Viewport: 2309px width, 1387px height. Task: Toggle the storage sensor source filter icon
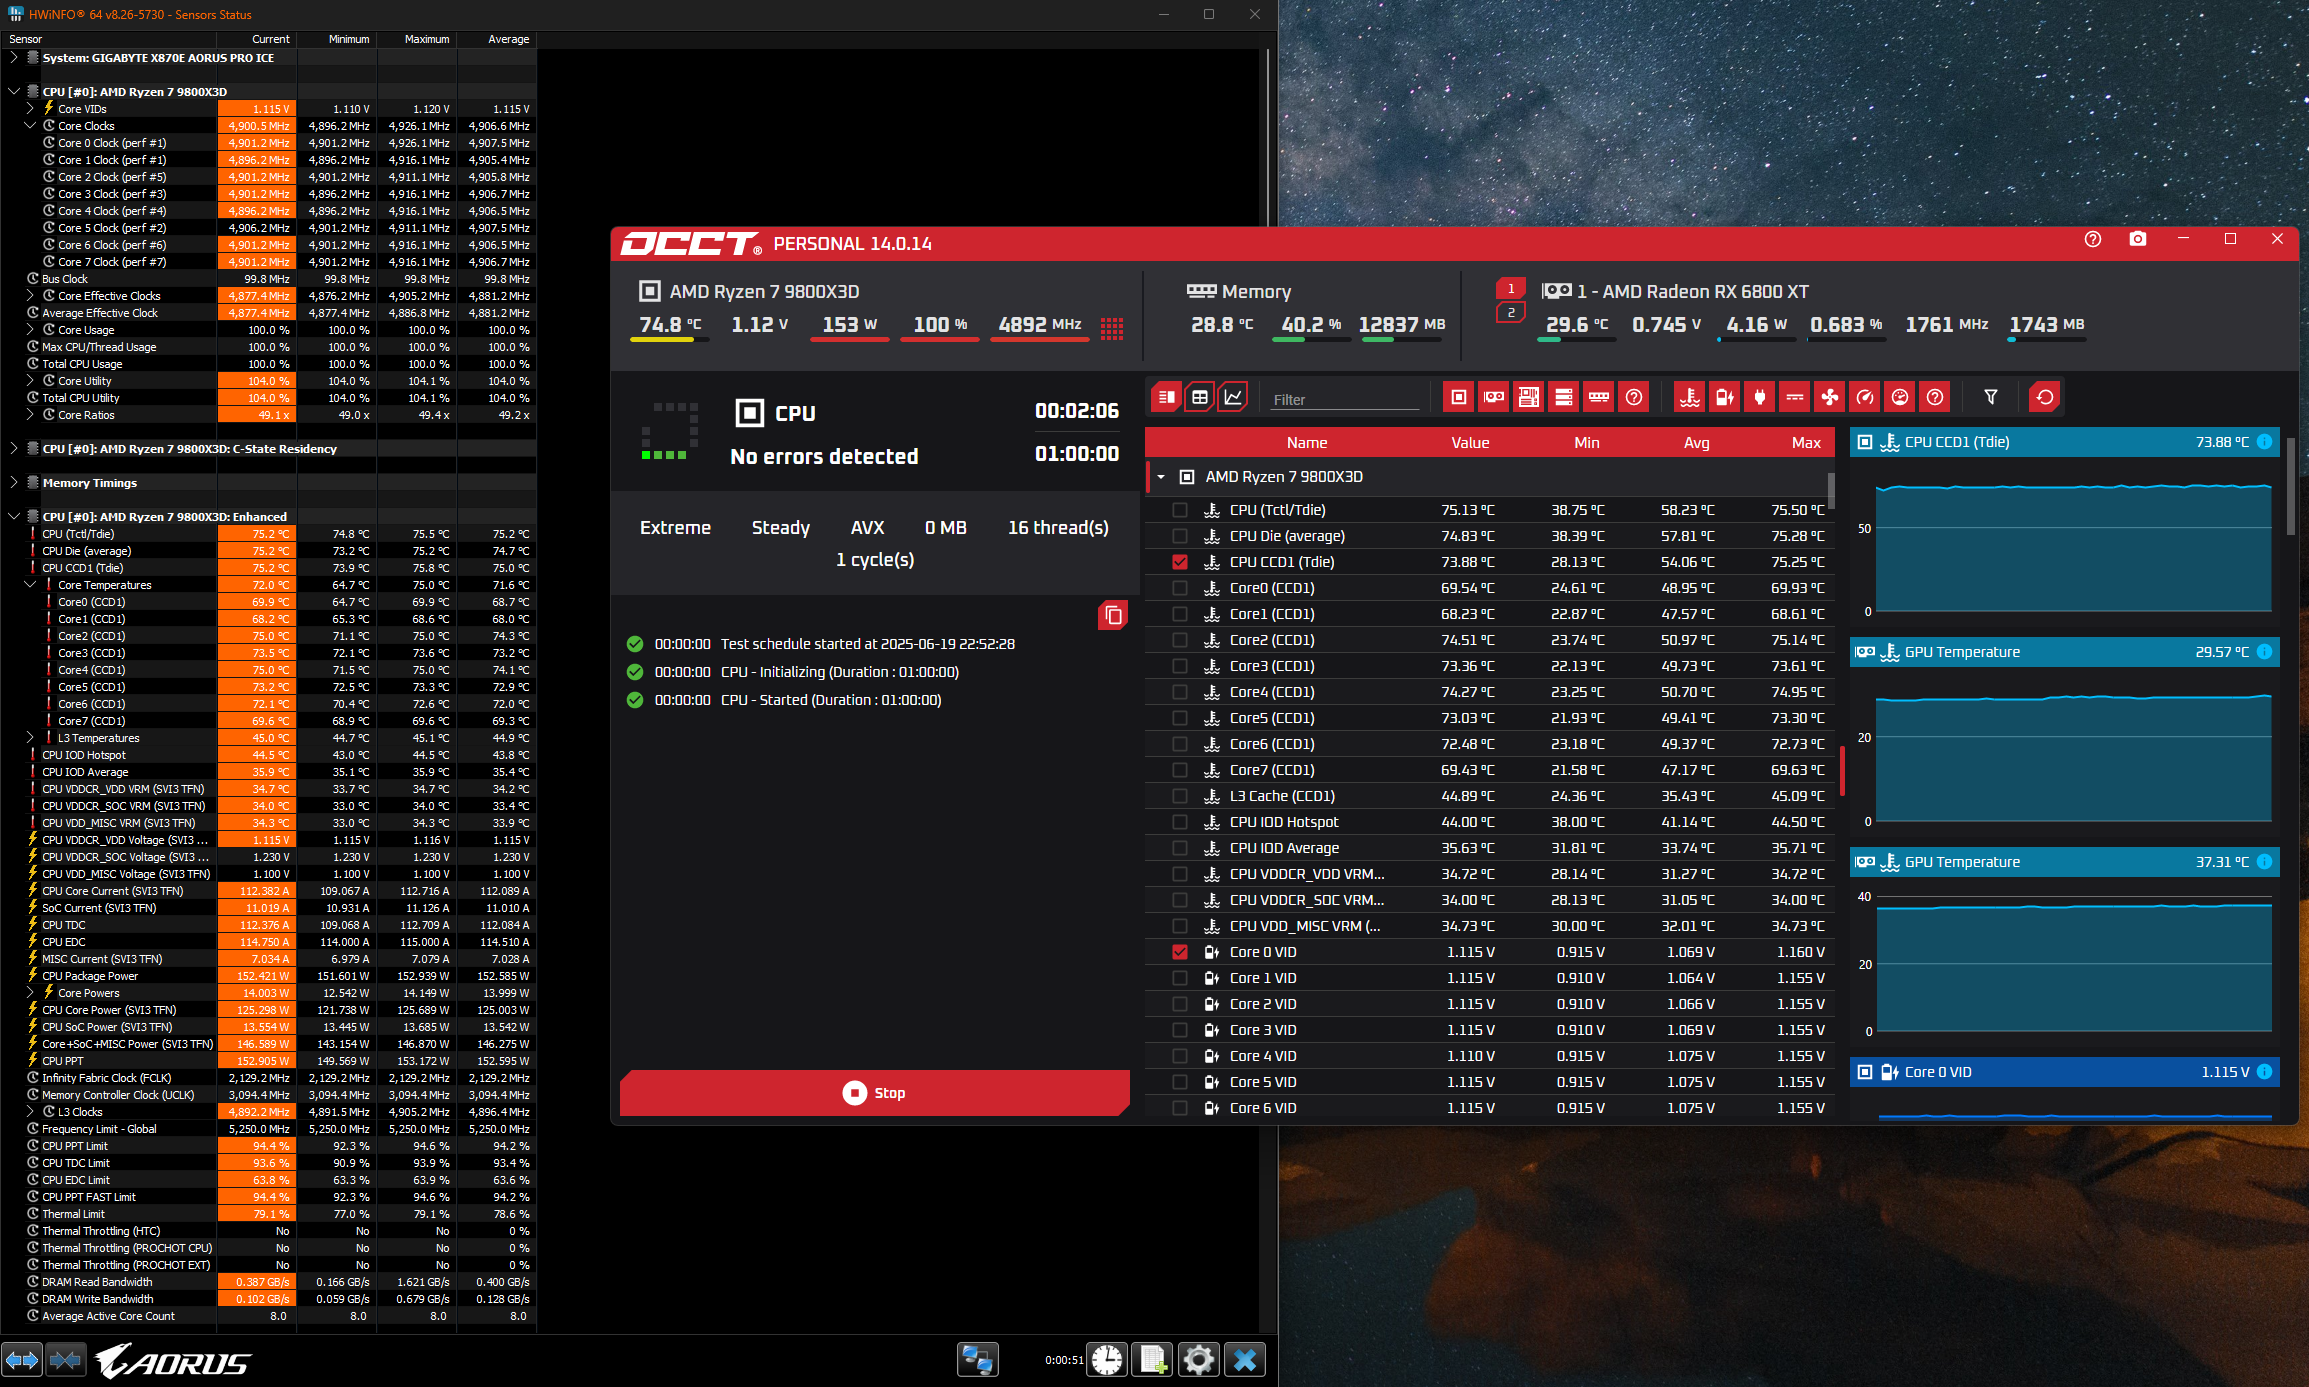tap(1564, 397)
